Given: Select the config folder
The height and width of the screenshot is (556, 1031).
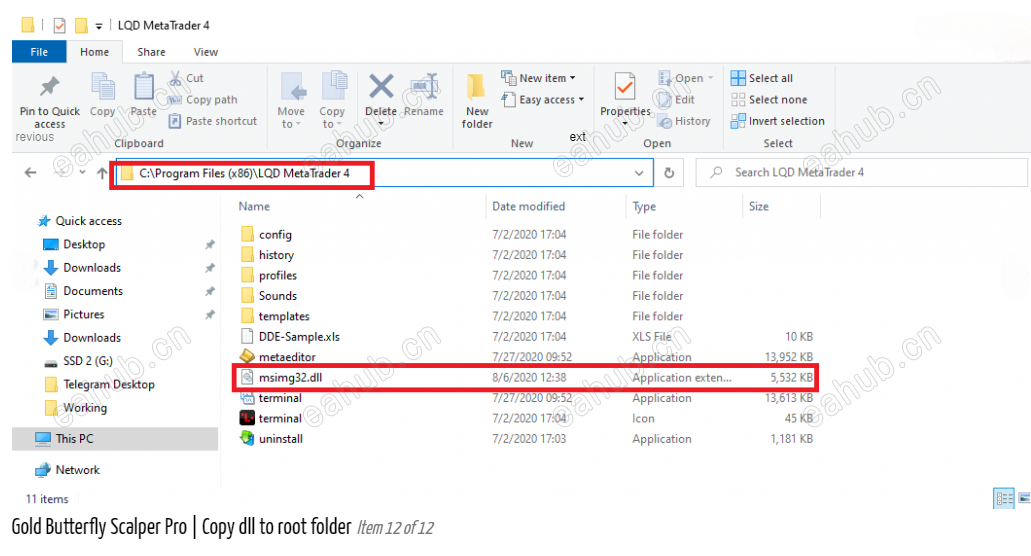Looking at the screenshot, I should coord(267,235).
